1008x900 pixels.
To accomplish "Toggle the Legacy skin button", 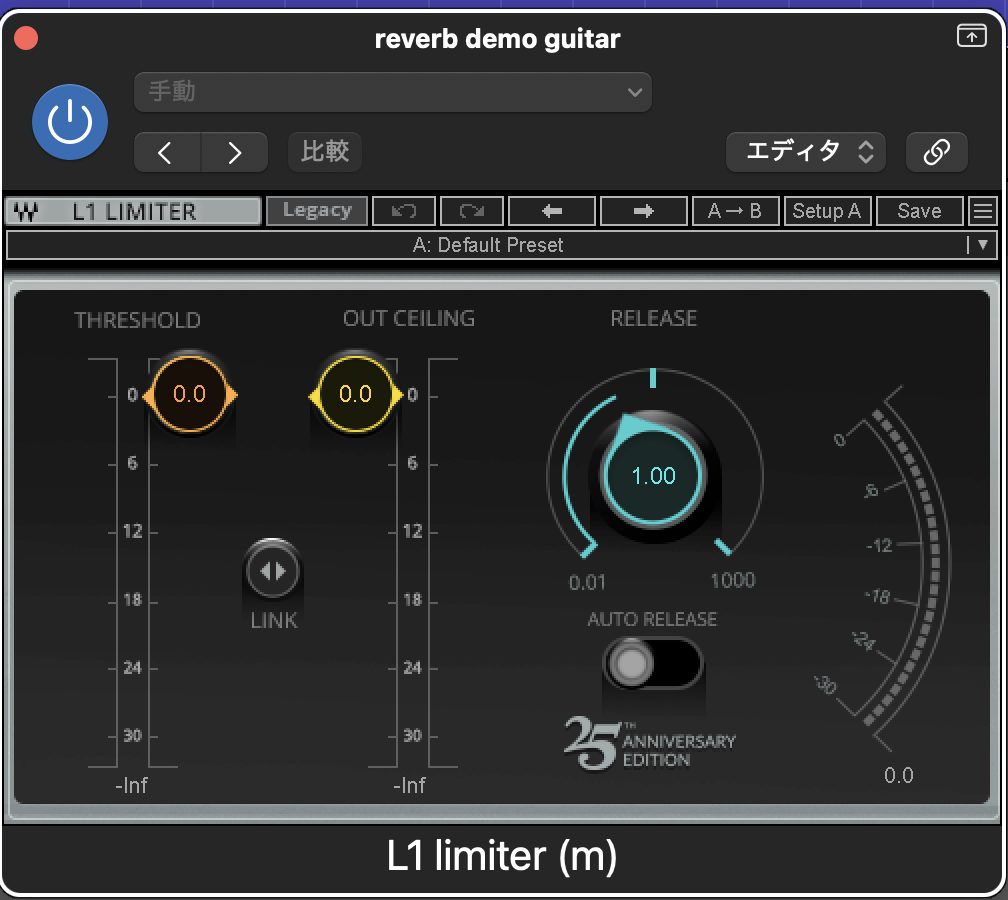I will (x=317, y=211).
